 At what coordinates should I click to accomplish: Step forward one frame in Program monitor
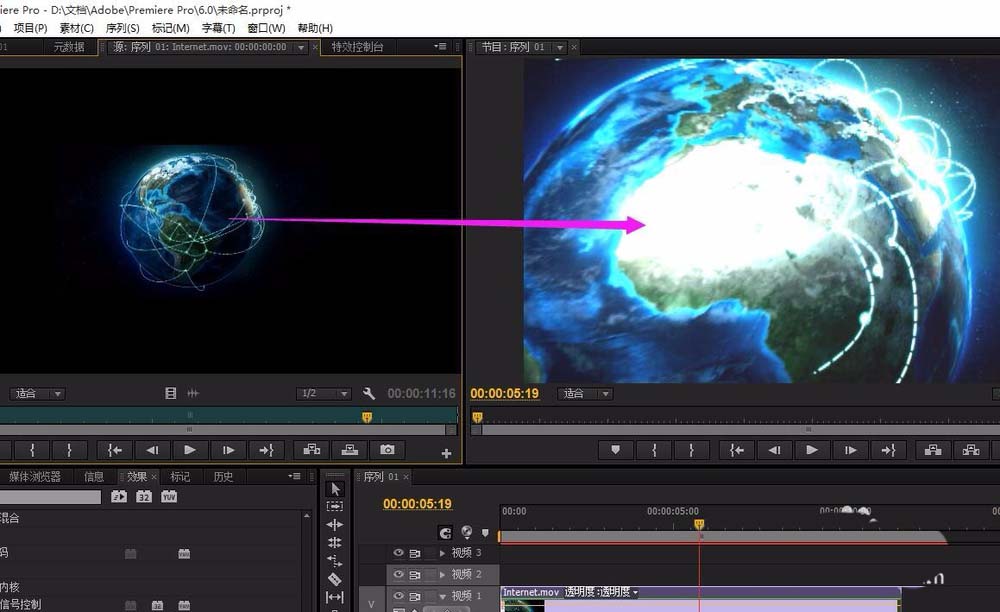[x=850, y=450]
